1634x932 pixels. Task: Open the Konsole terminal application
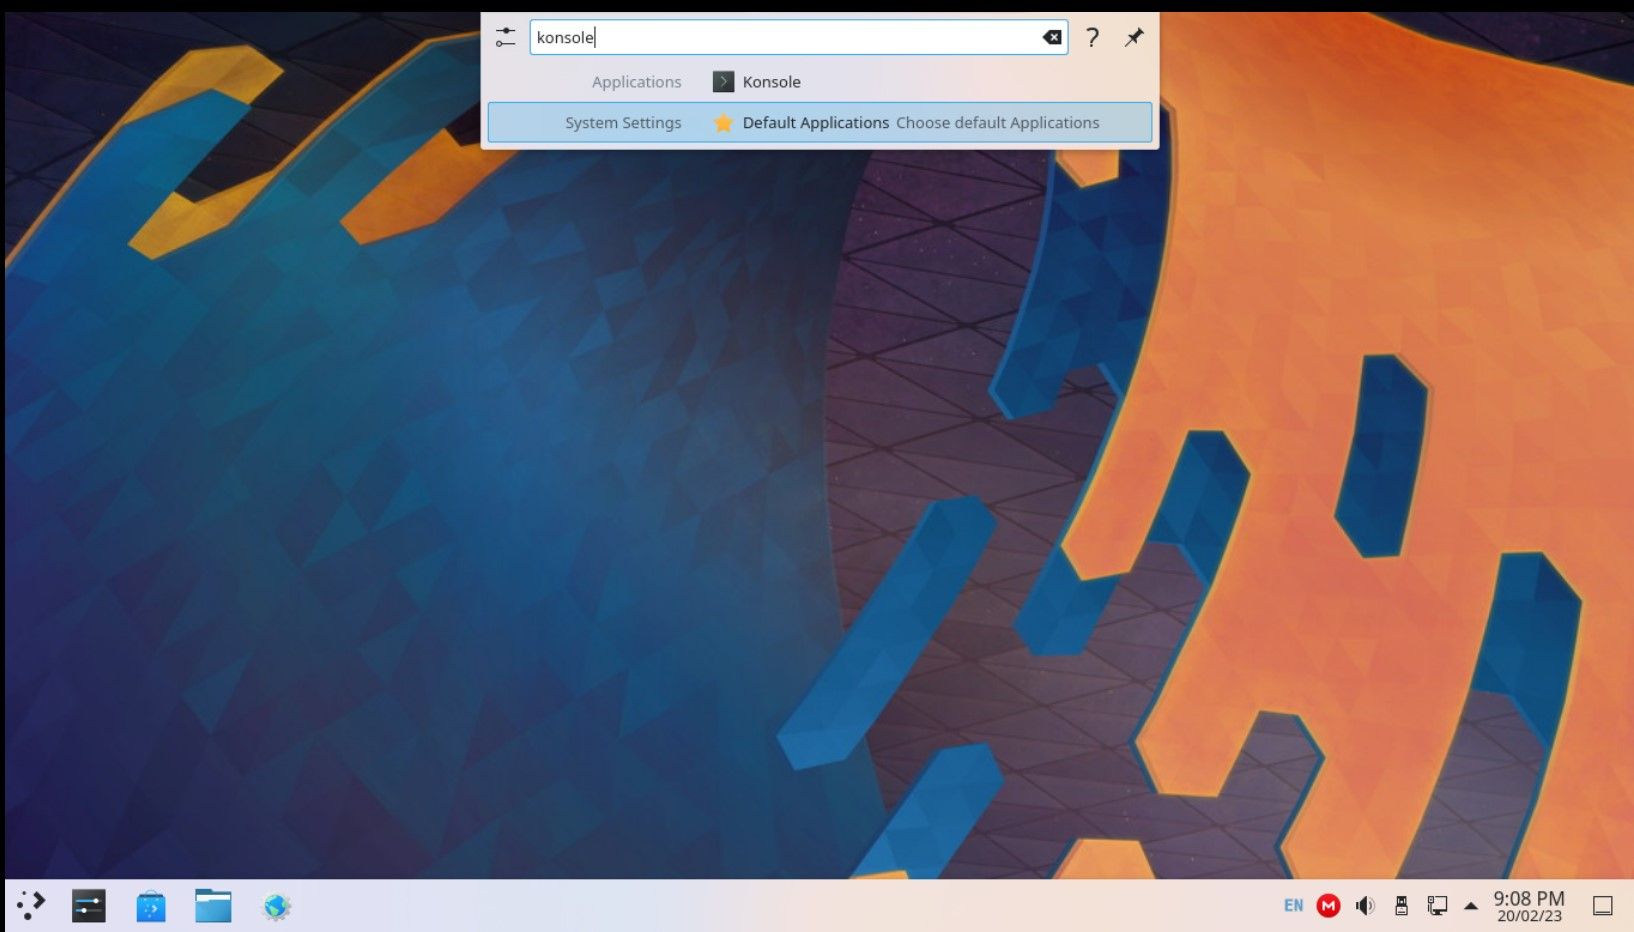[770, 82]
